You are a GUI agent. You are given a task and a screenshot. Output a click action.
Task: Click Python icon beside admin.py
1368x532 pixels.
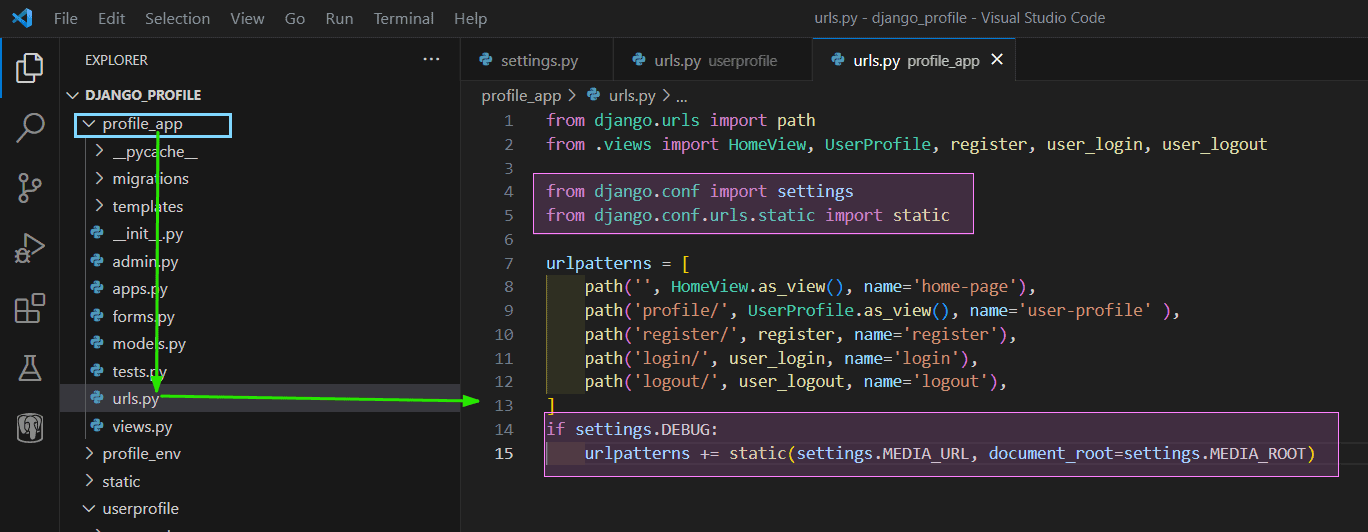97,262
